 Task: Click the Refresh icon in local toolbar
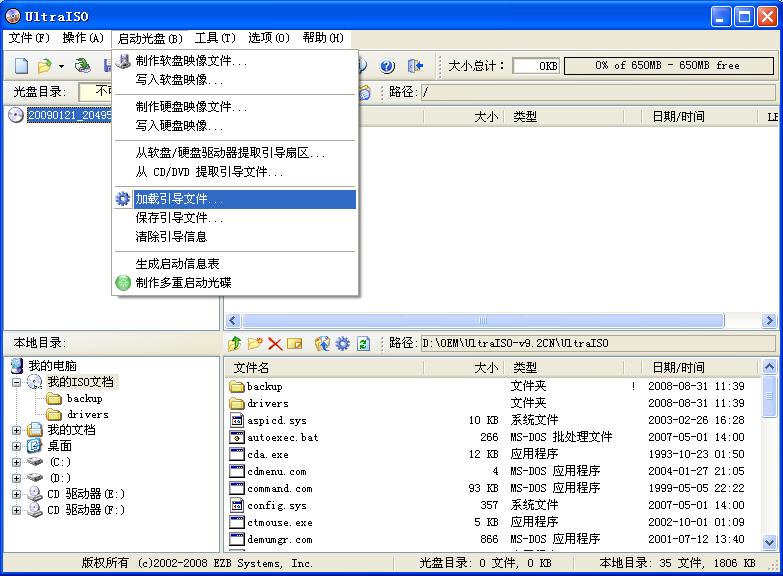[363, 344]
